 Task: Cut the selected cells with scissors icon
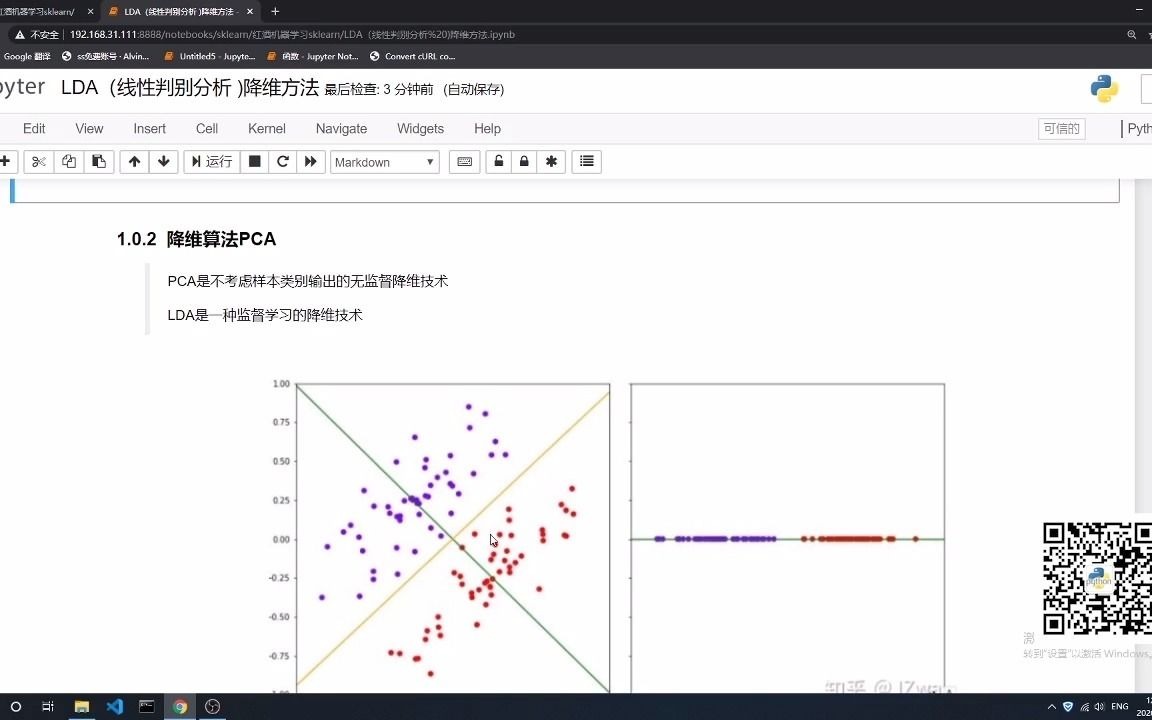(38, 161)
